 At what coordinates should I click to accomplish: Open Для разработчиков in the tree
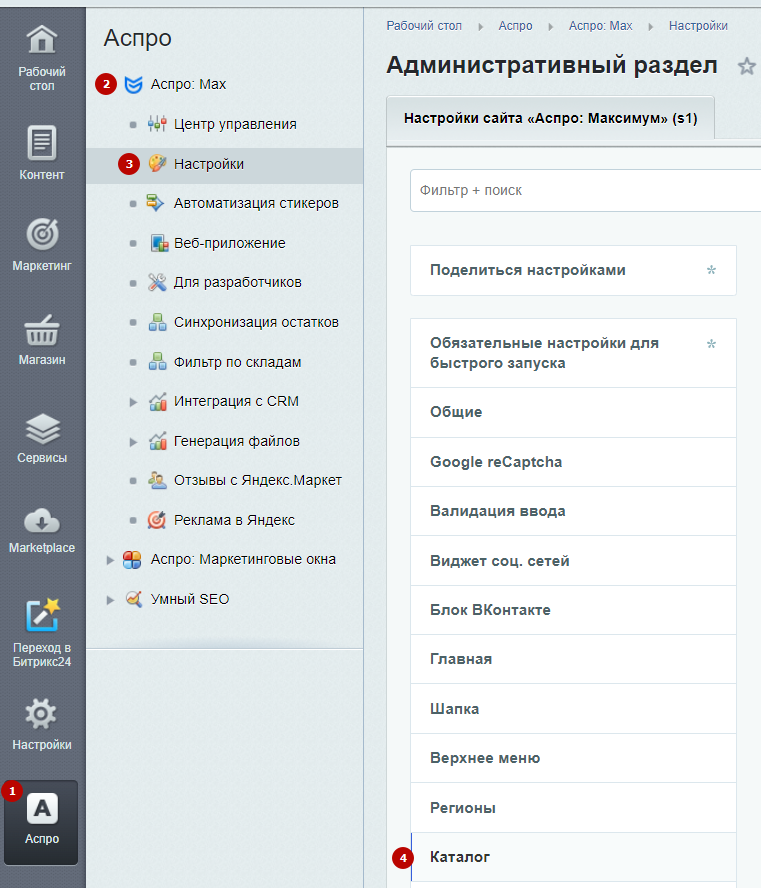click(237, 282)
